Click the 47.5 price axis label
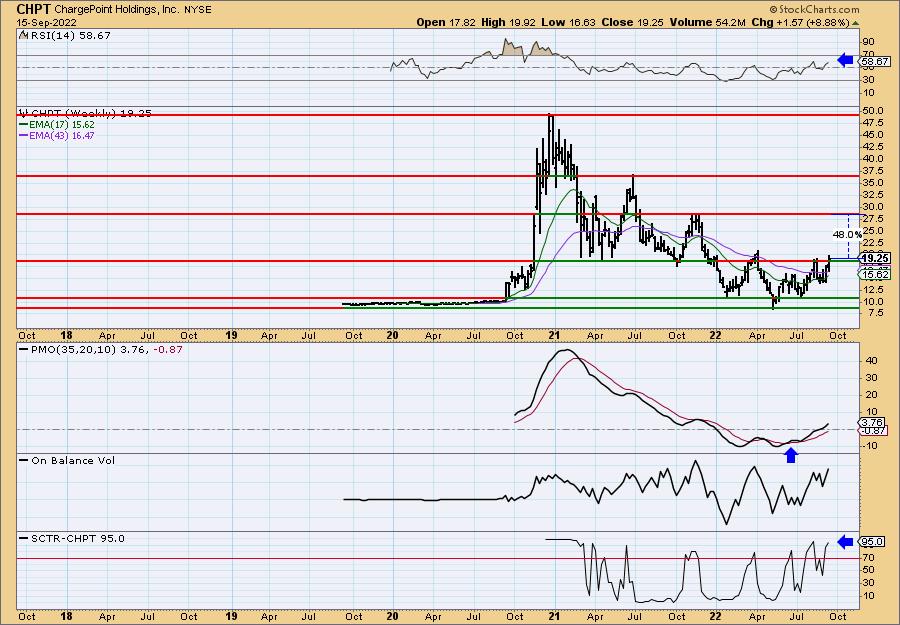Image resolution: width=900 pixels, height=625 pixels. [873, 122]
